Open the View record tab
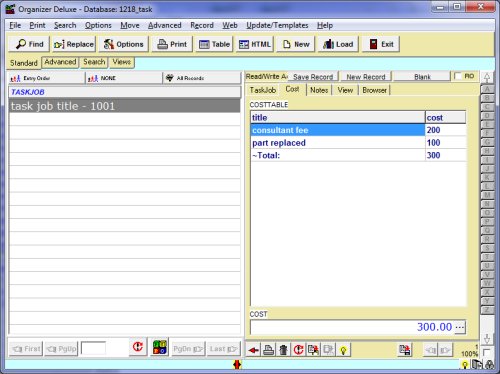500x374 pixels. pyautogui.click(x=345, y=90)
